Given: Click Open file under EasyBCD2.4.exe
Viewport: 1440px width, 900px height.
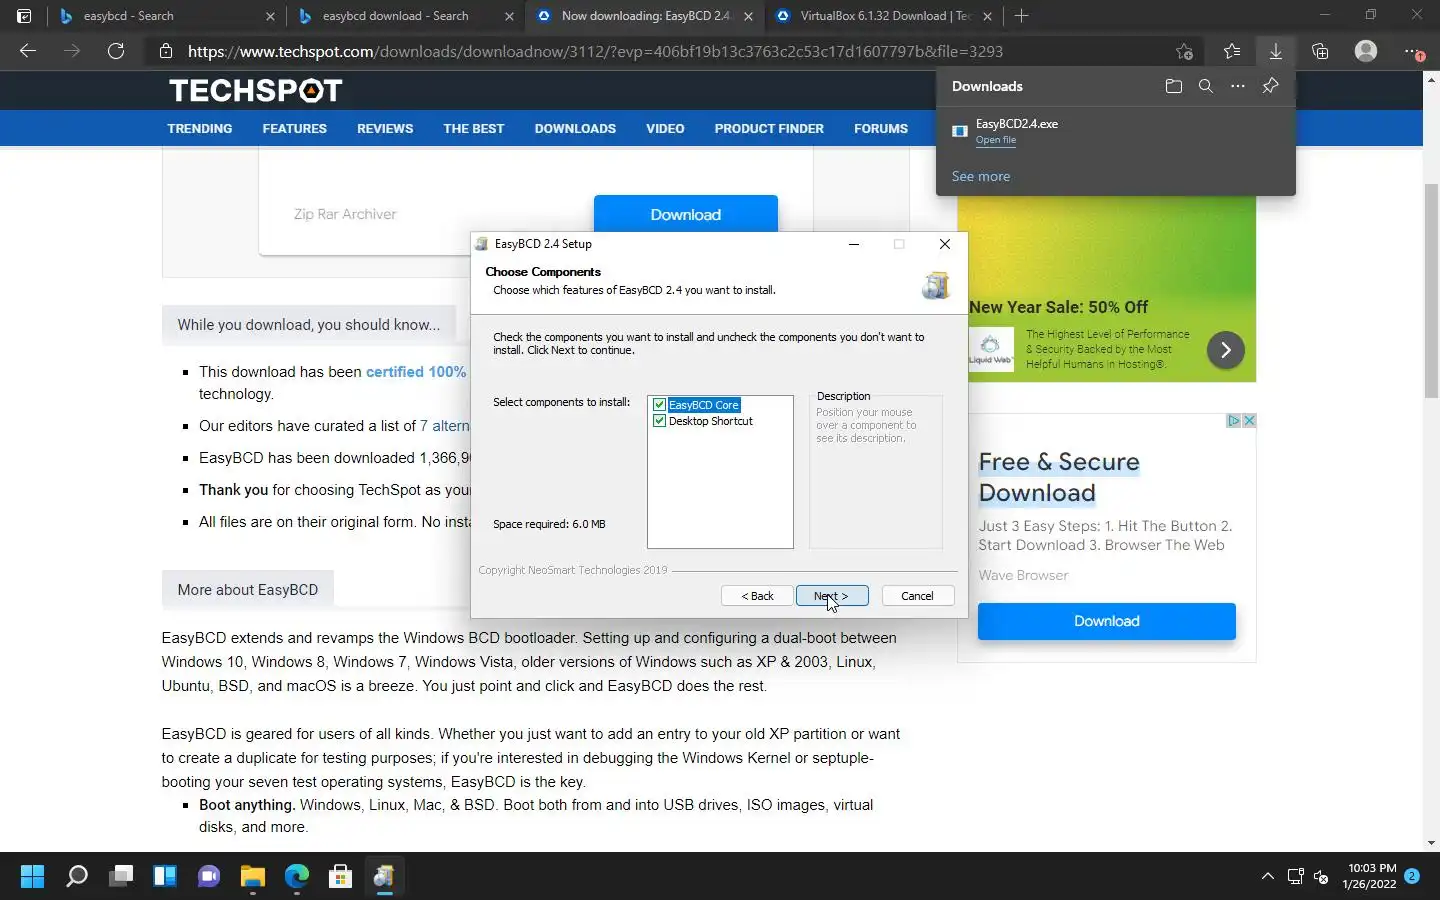Looking at the screenshot, I should pyautogui.click(x=995, y=140).
